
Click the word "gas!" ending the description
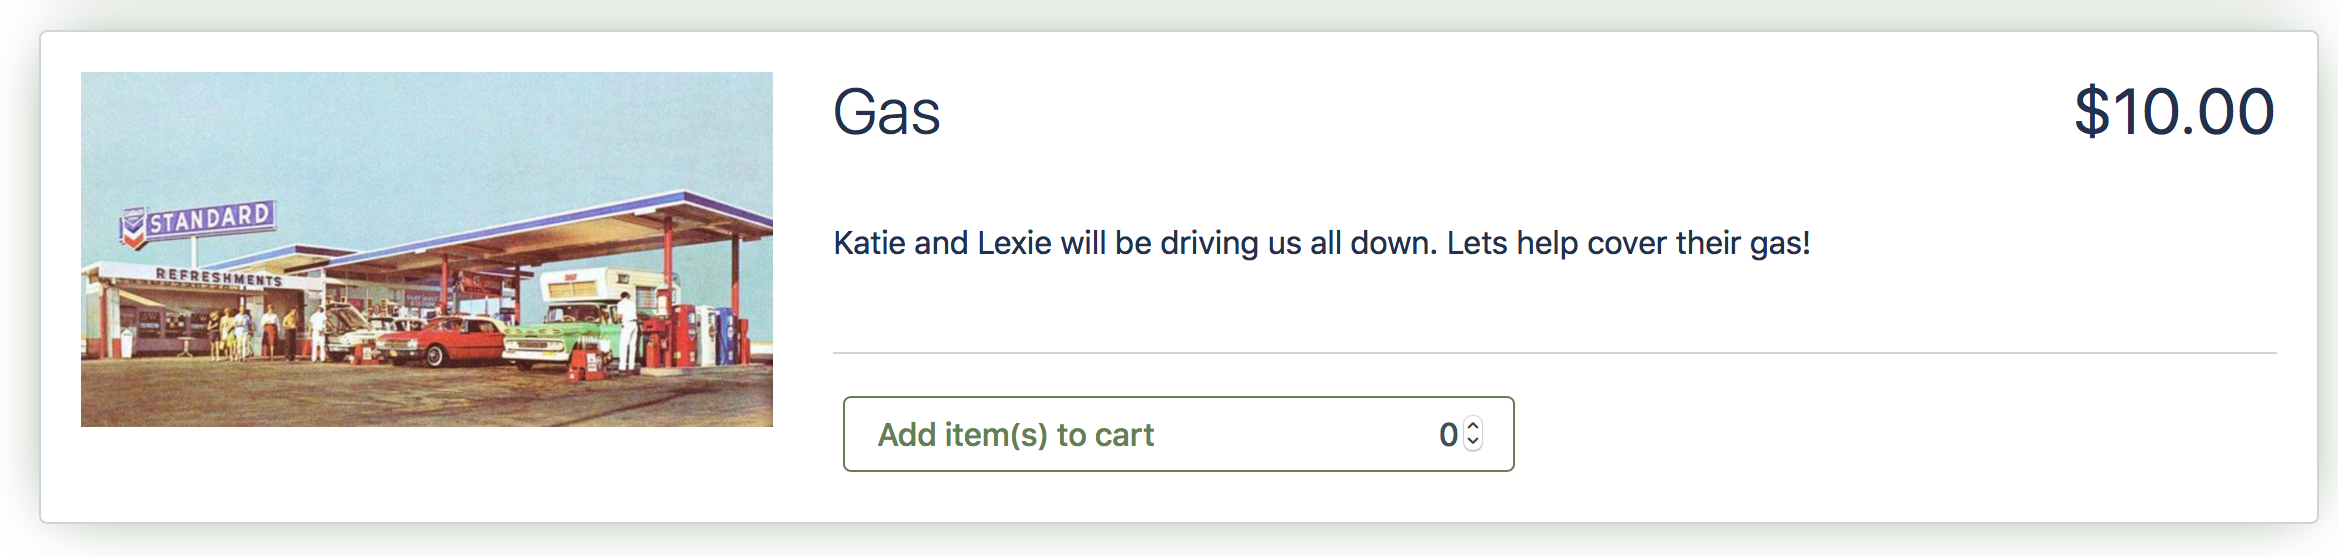tap(1780, 244)
